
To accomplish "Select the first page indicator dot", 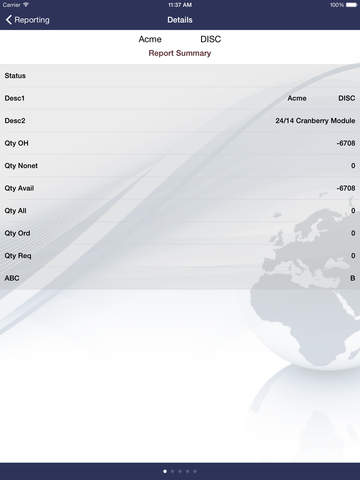I will 165,471.
